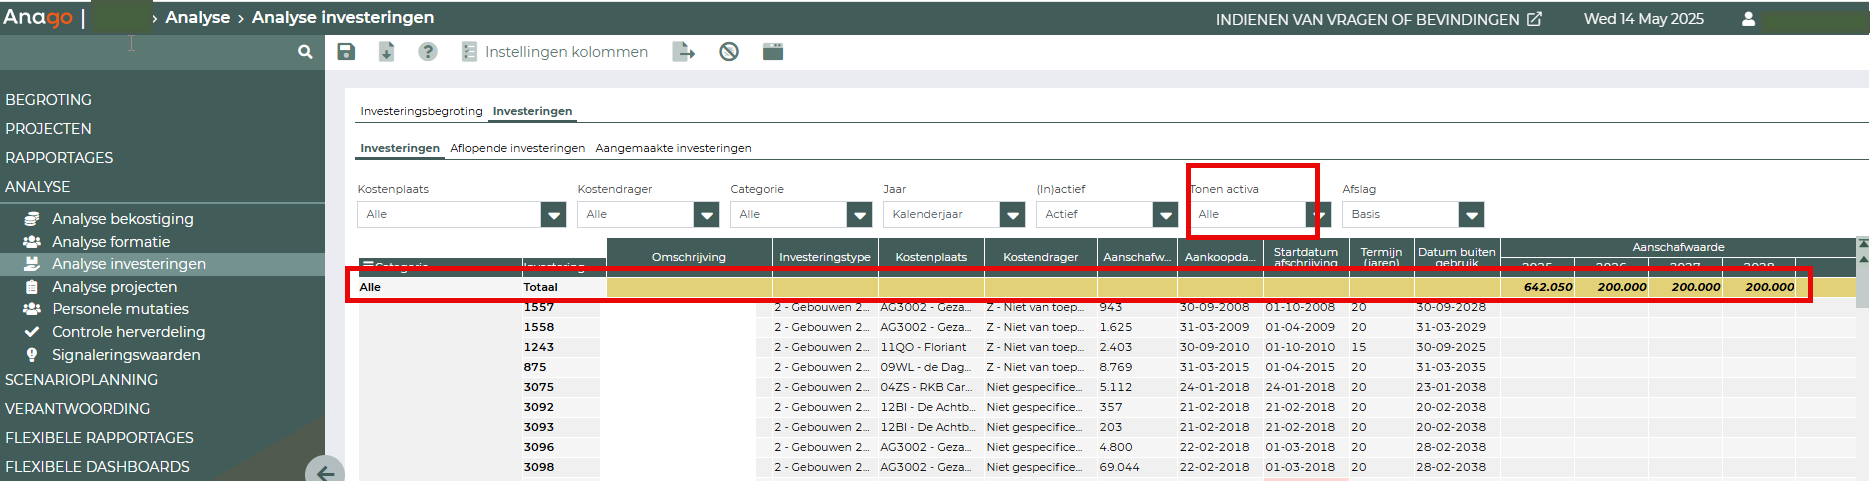Open help via question mark icon
This screenshot has width=1870, height=481.
[428, 52]
